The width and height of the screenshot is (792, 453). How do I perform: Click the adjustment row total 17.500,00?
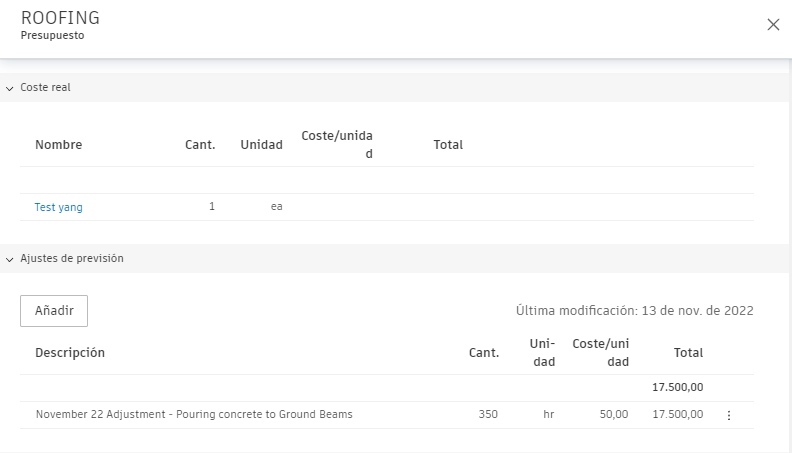tap(677, 414)
